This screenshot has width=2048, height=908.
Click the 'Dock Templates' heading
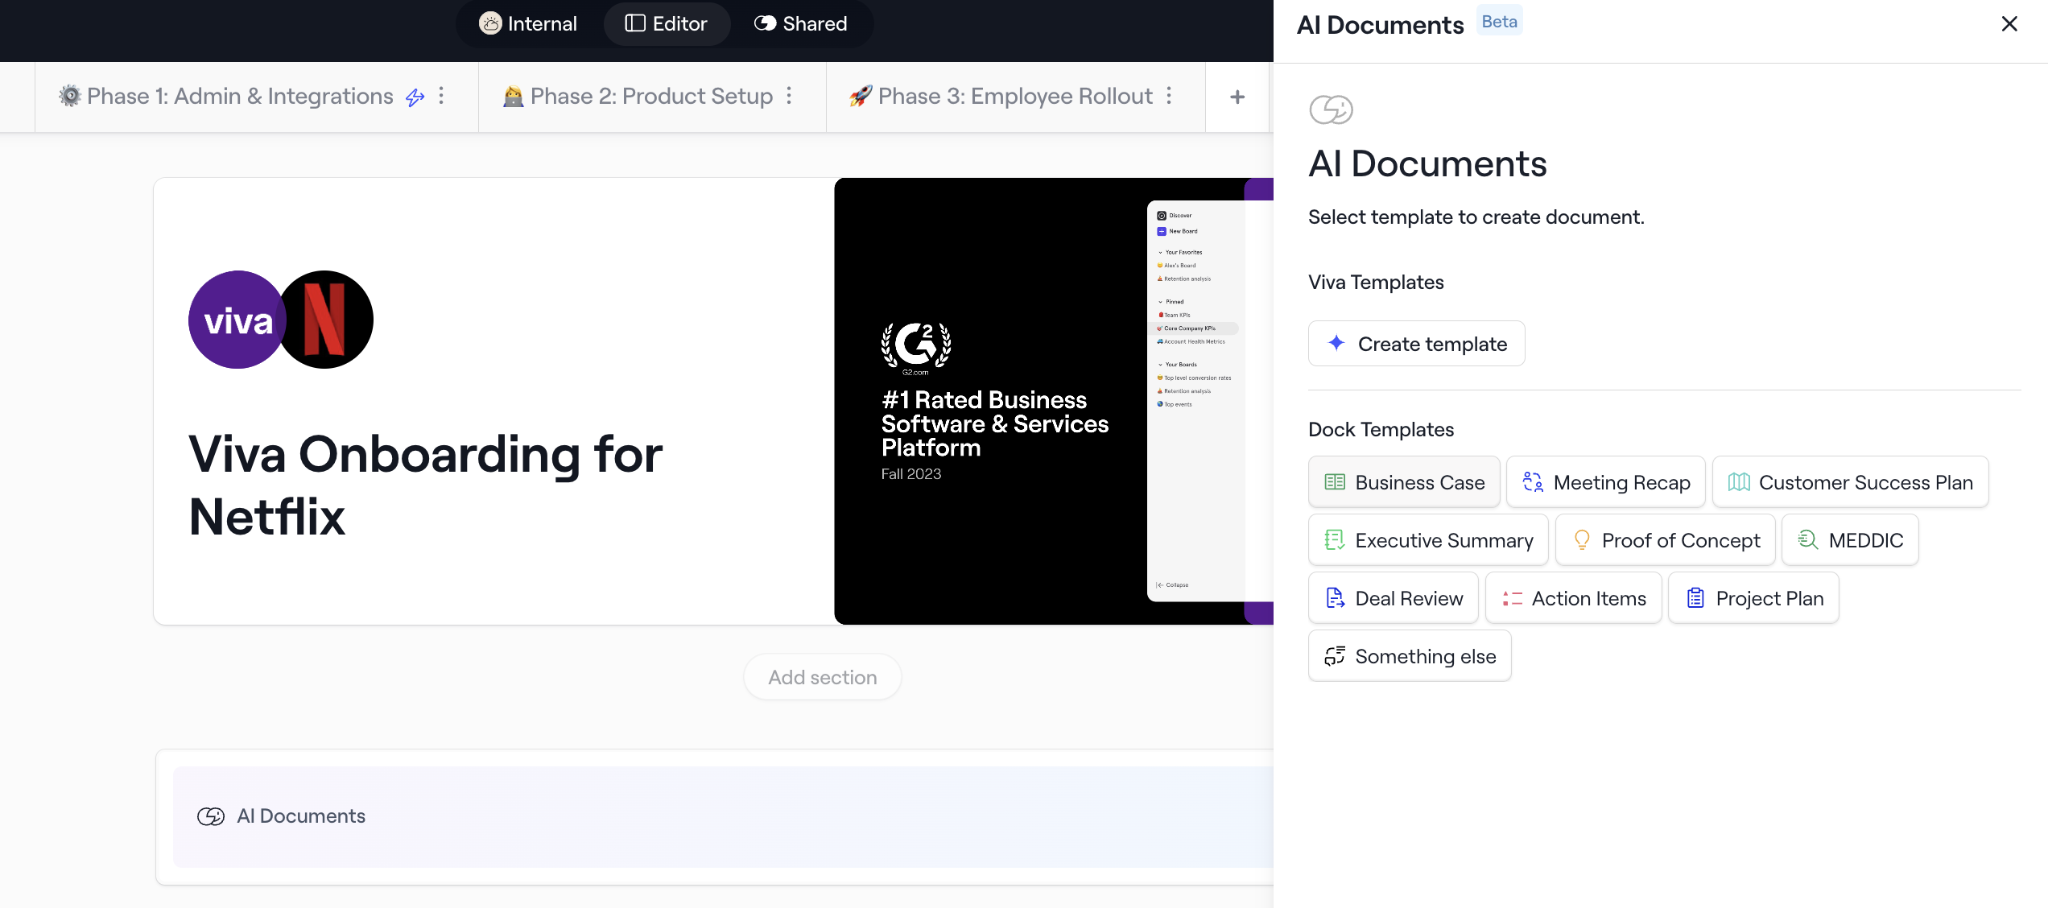[1381, 429]
